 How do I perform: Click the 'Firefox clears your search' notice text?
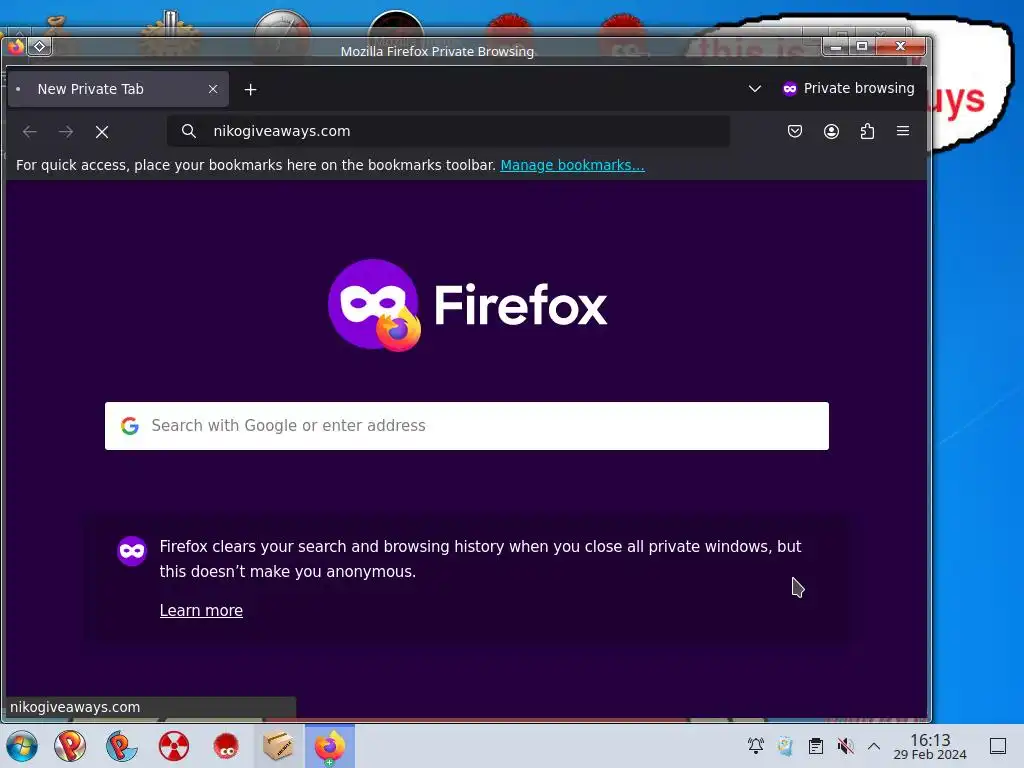[480, 559]
